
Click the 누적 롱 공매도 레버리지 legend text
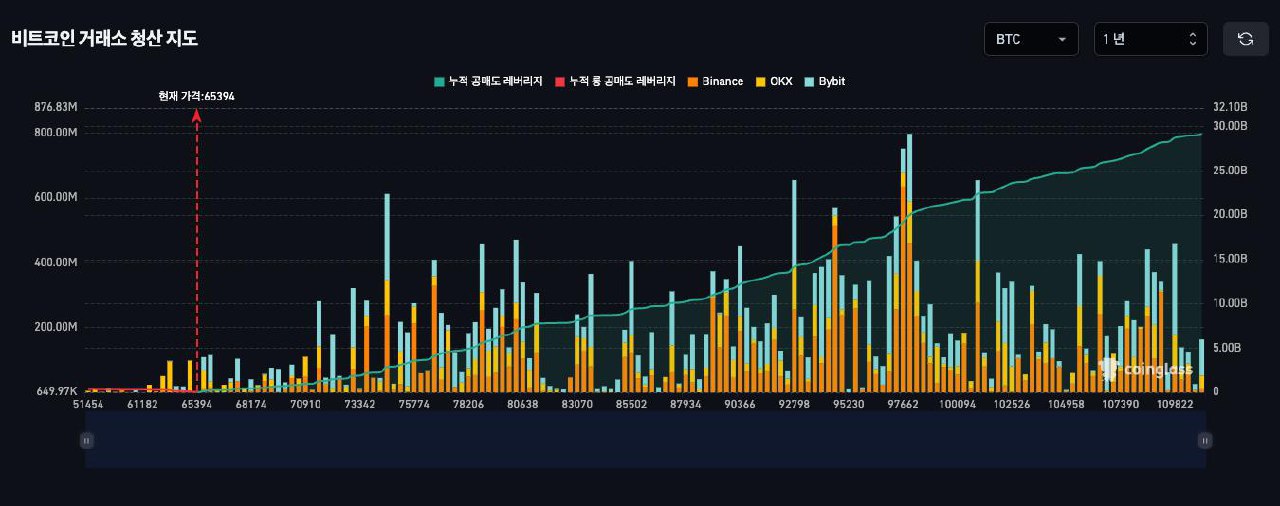click(x=622, y=81)
